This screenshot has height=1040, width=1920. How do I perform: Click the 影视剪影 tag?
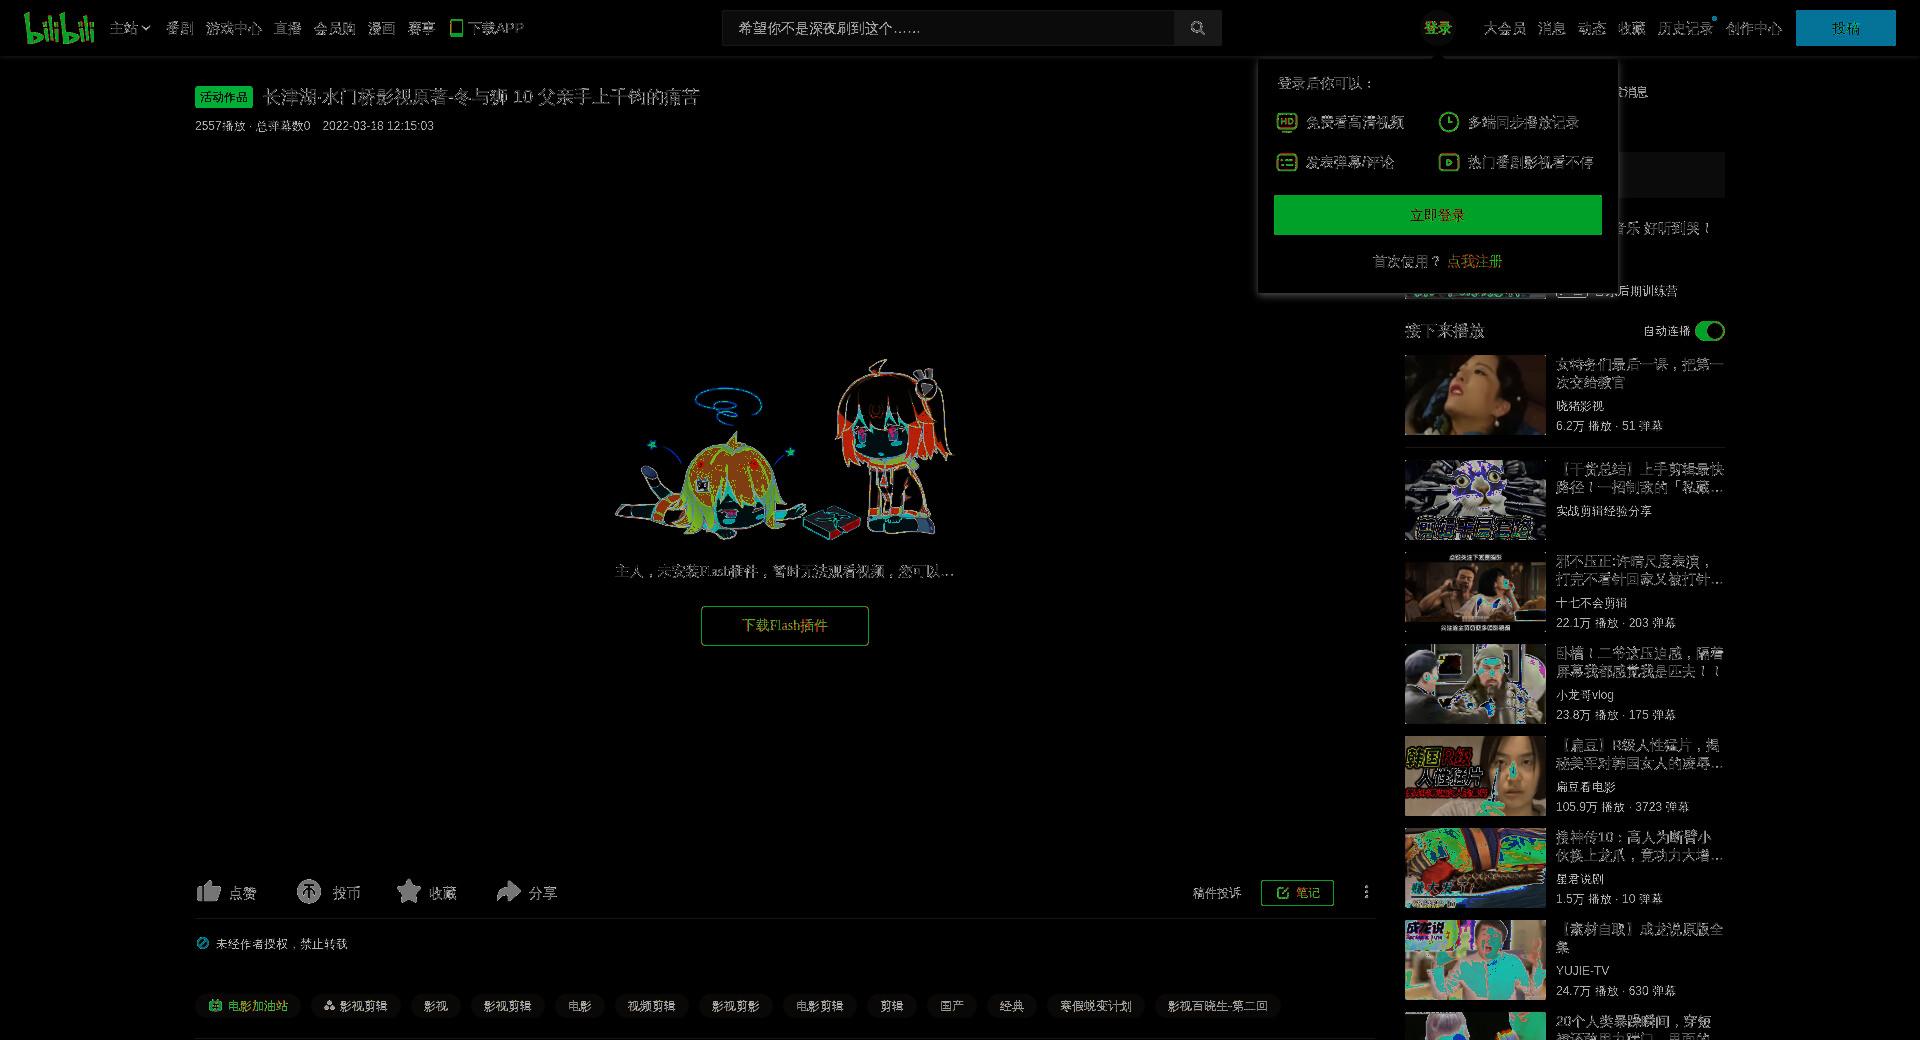click(736, 1006)
